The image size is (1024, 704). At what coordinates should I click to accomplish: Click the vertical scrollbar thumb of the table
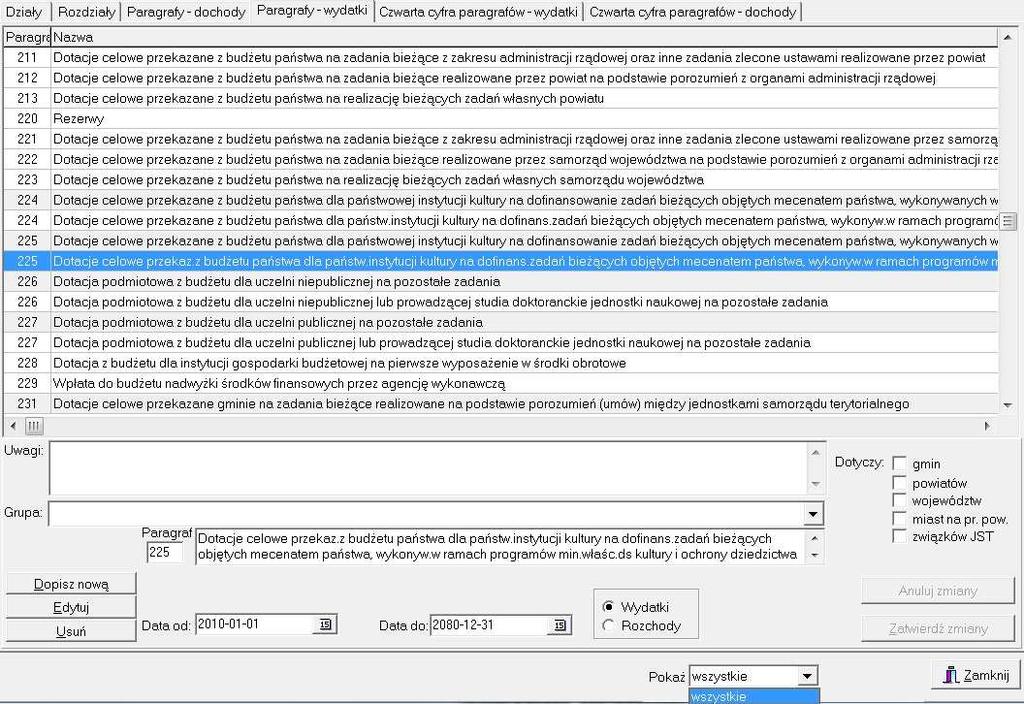click(x=1008, y=221)
